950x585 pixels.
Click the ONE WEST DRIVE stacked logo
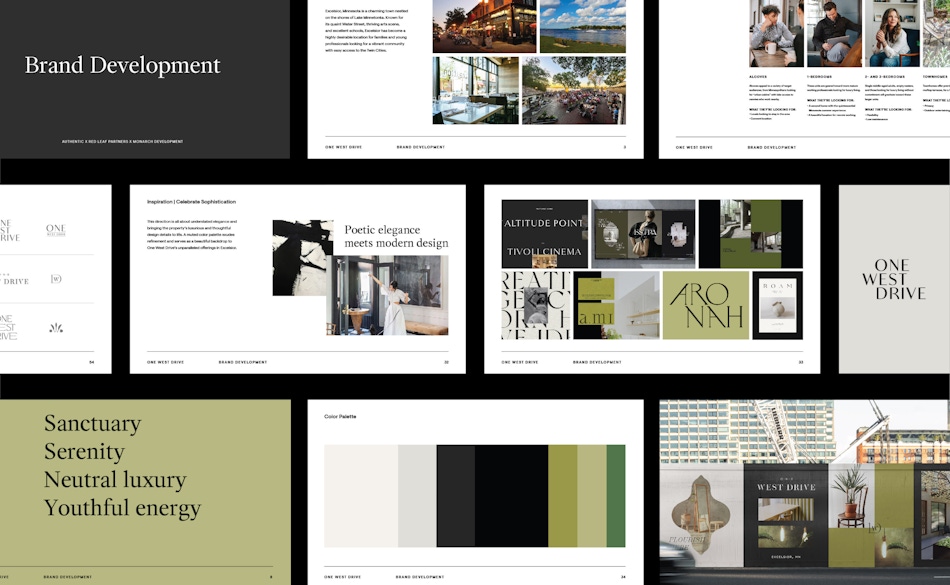pyautogui.click(x=894, y=279)
